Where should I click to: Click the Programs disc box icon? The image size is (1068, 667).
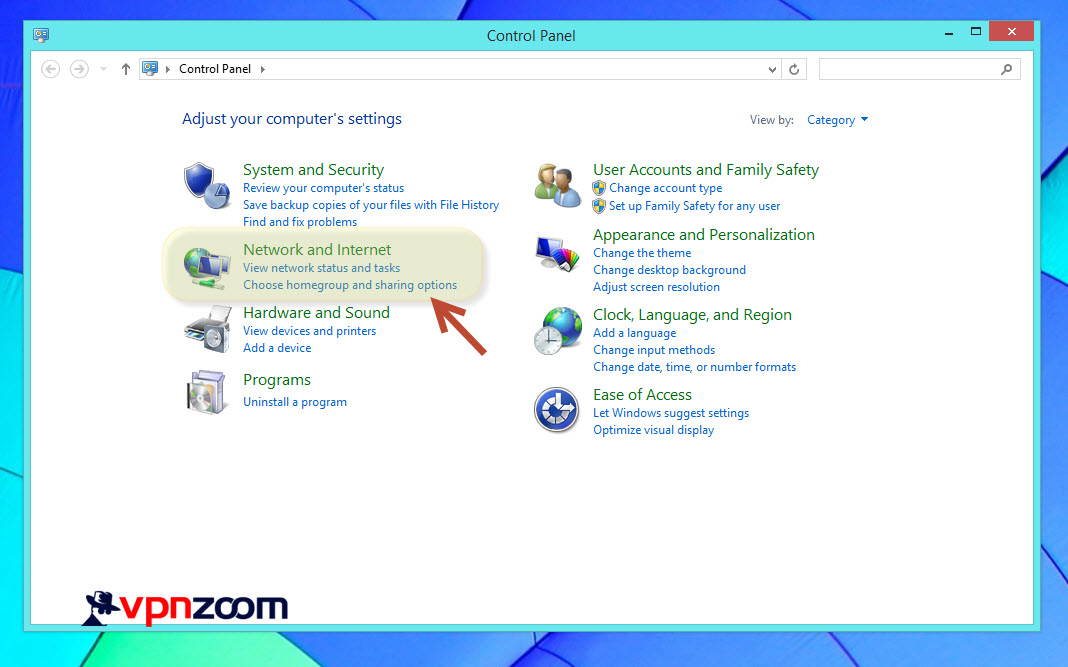pos(206,392)
